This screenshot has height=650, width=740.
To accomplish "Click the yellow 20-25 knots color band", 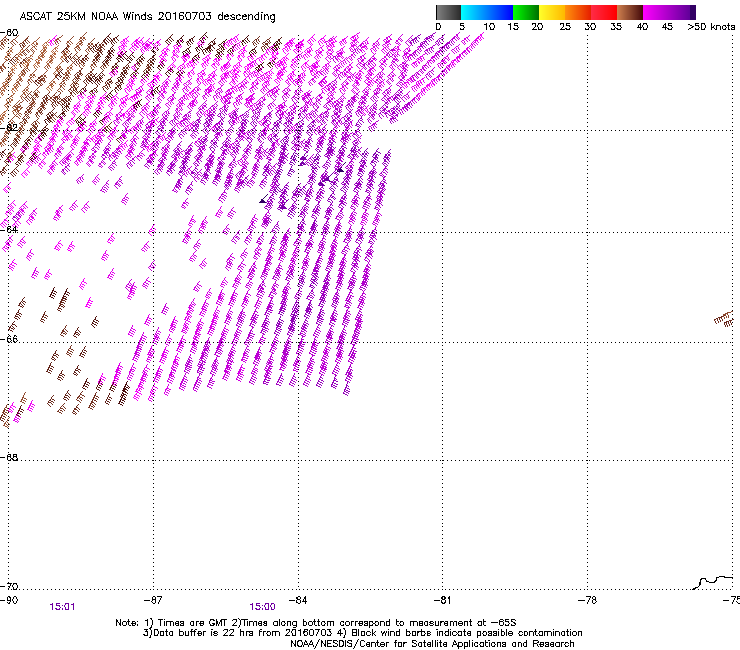I will (552, 12).
